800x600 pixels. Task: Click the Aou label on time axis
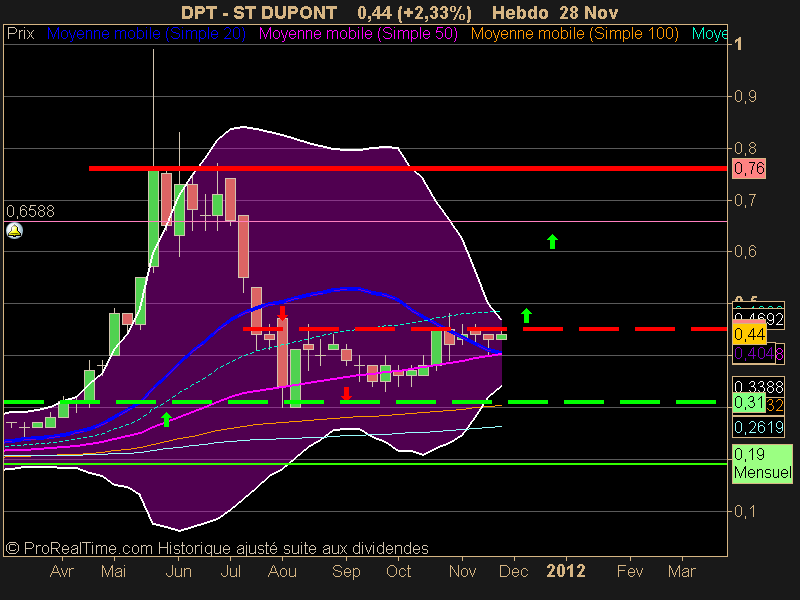point(282,571)
